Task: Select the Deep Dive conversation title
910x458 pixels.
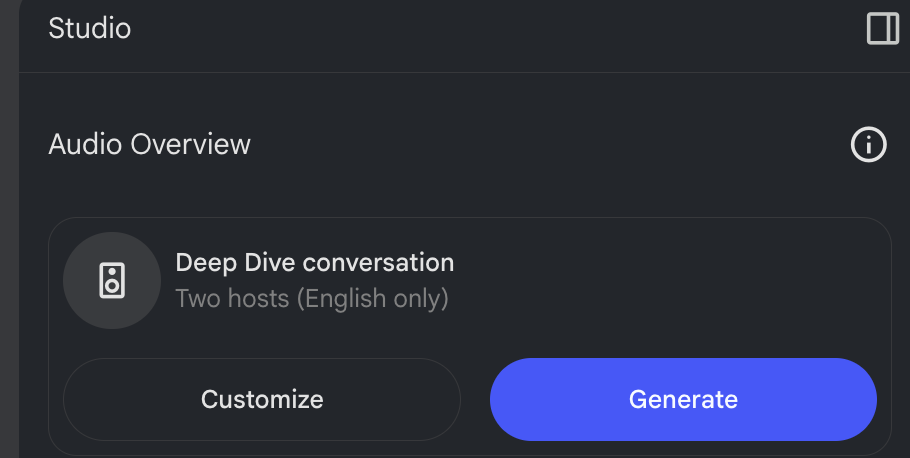Action: pos(315,262)
